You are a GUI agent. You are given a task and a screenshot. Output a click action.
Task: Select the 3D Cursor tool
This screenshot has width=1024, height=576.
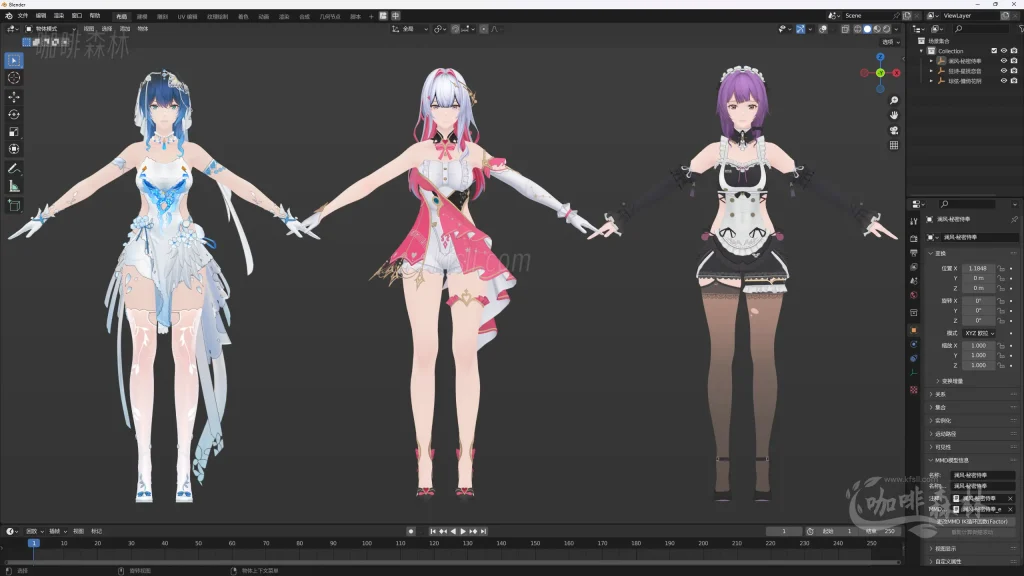point(14,78)
